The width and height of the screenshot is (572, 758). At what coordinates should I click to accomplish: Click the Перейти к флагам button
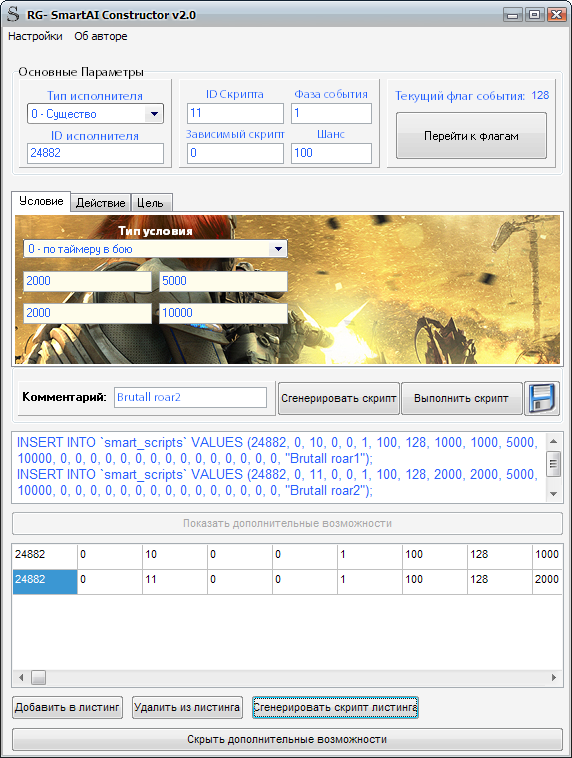click(471, 136)
